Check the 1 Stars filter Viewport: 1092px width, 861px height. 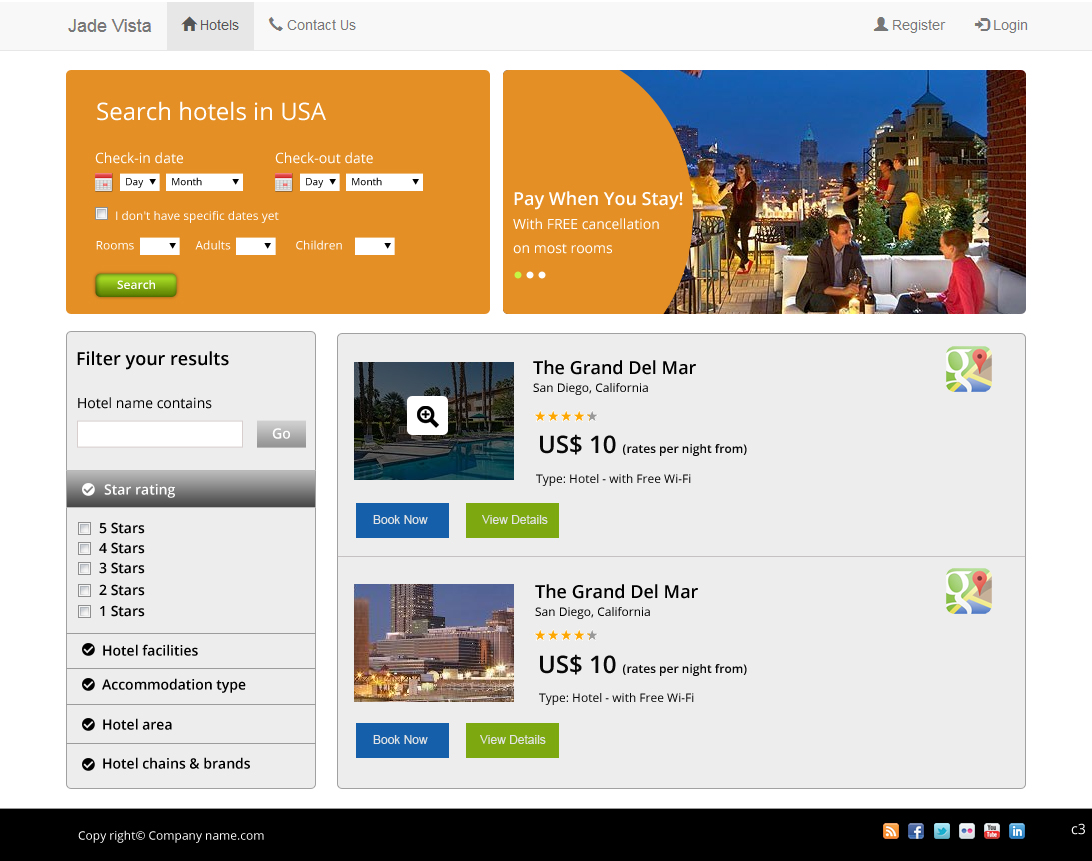click(x=85, y=612)
